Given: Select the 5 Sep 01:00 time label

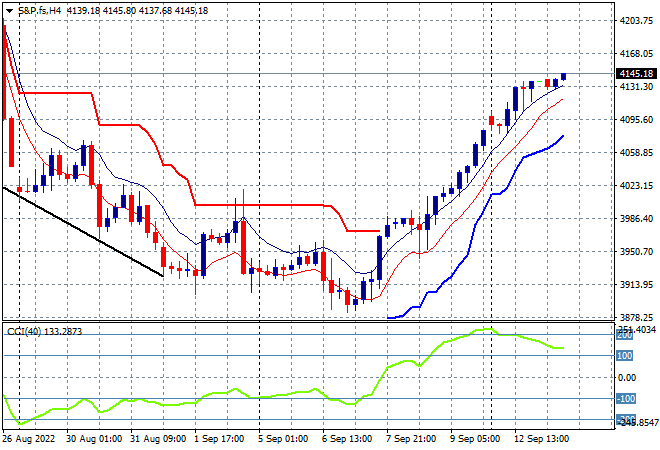Looking at the screenshot, I should pyautogui.click(x=283, y=439).
